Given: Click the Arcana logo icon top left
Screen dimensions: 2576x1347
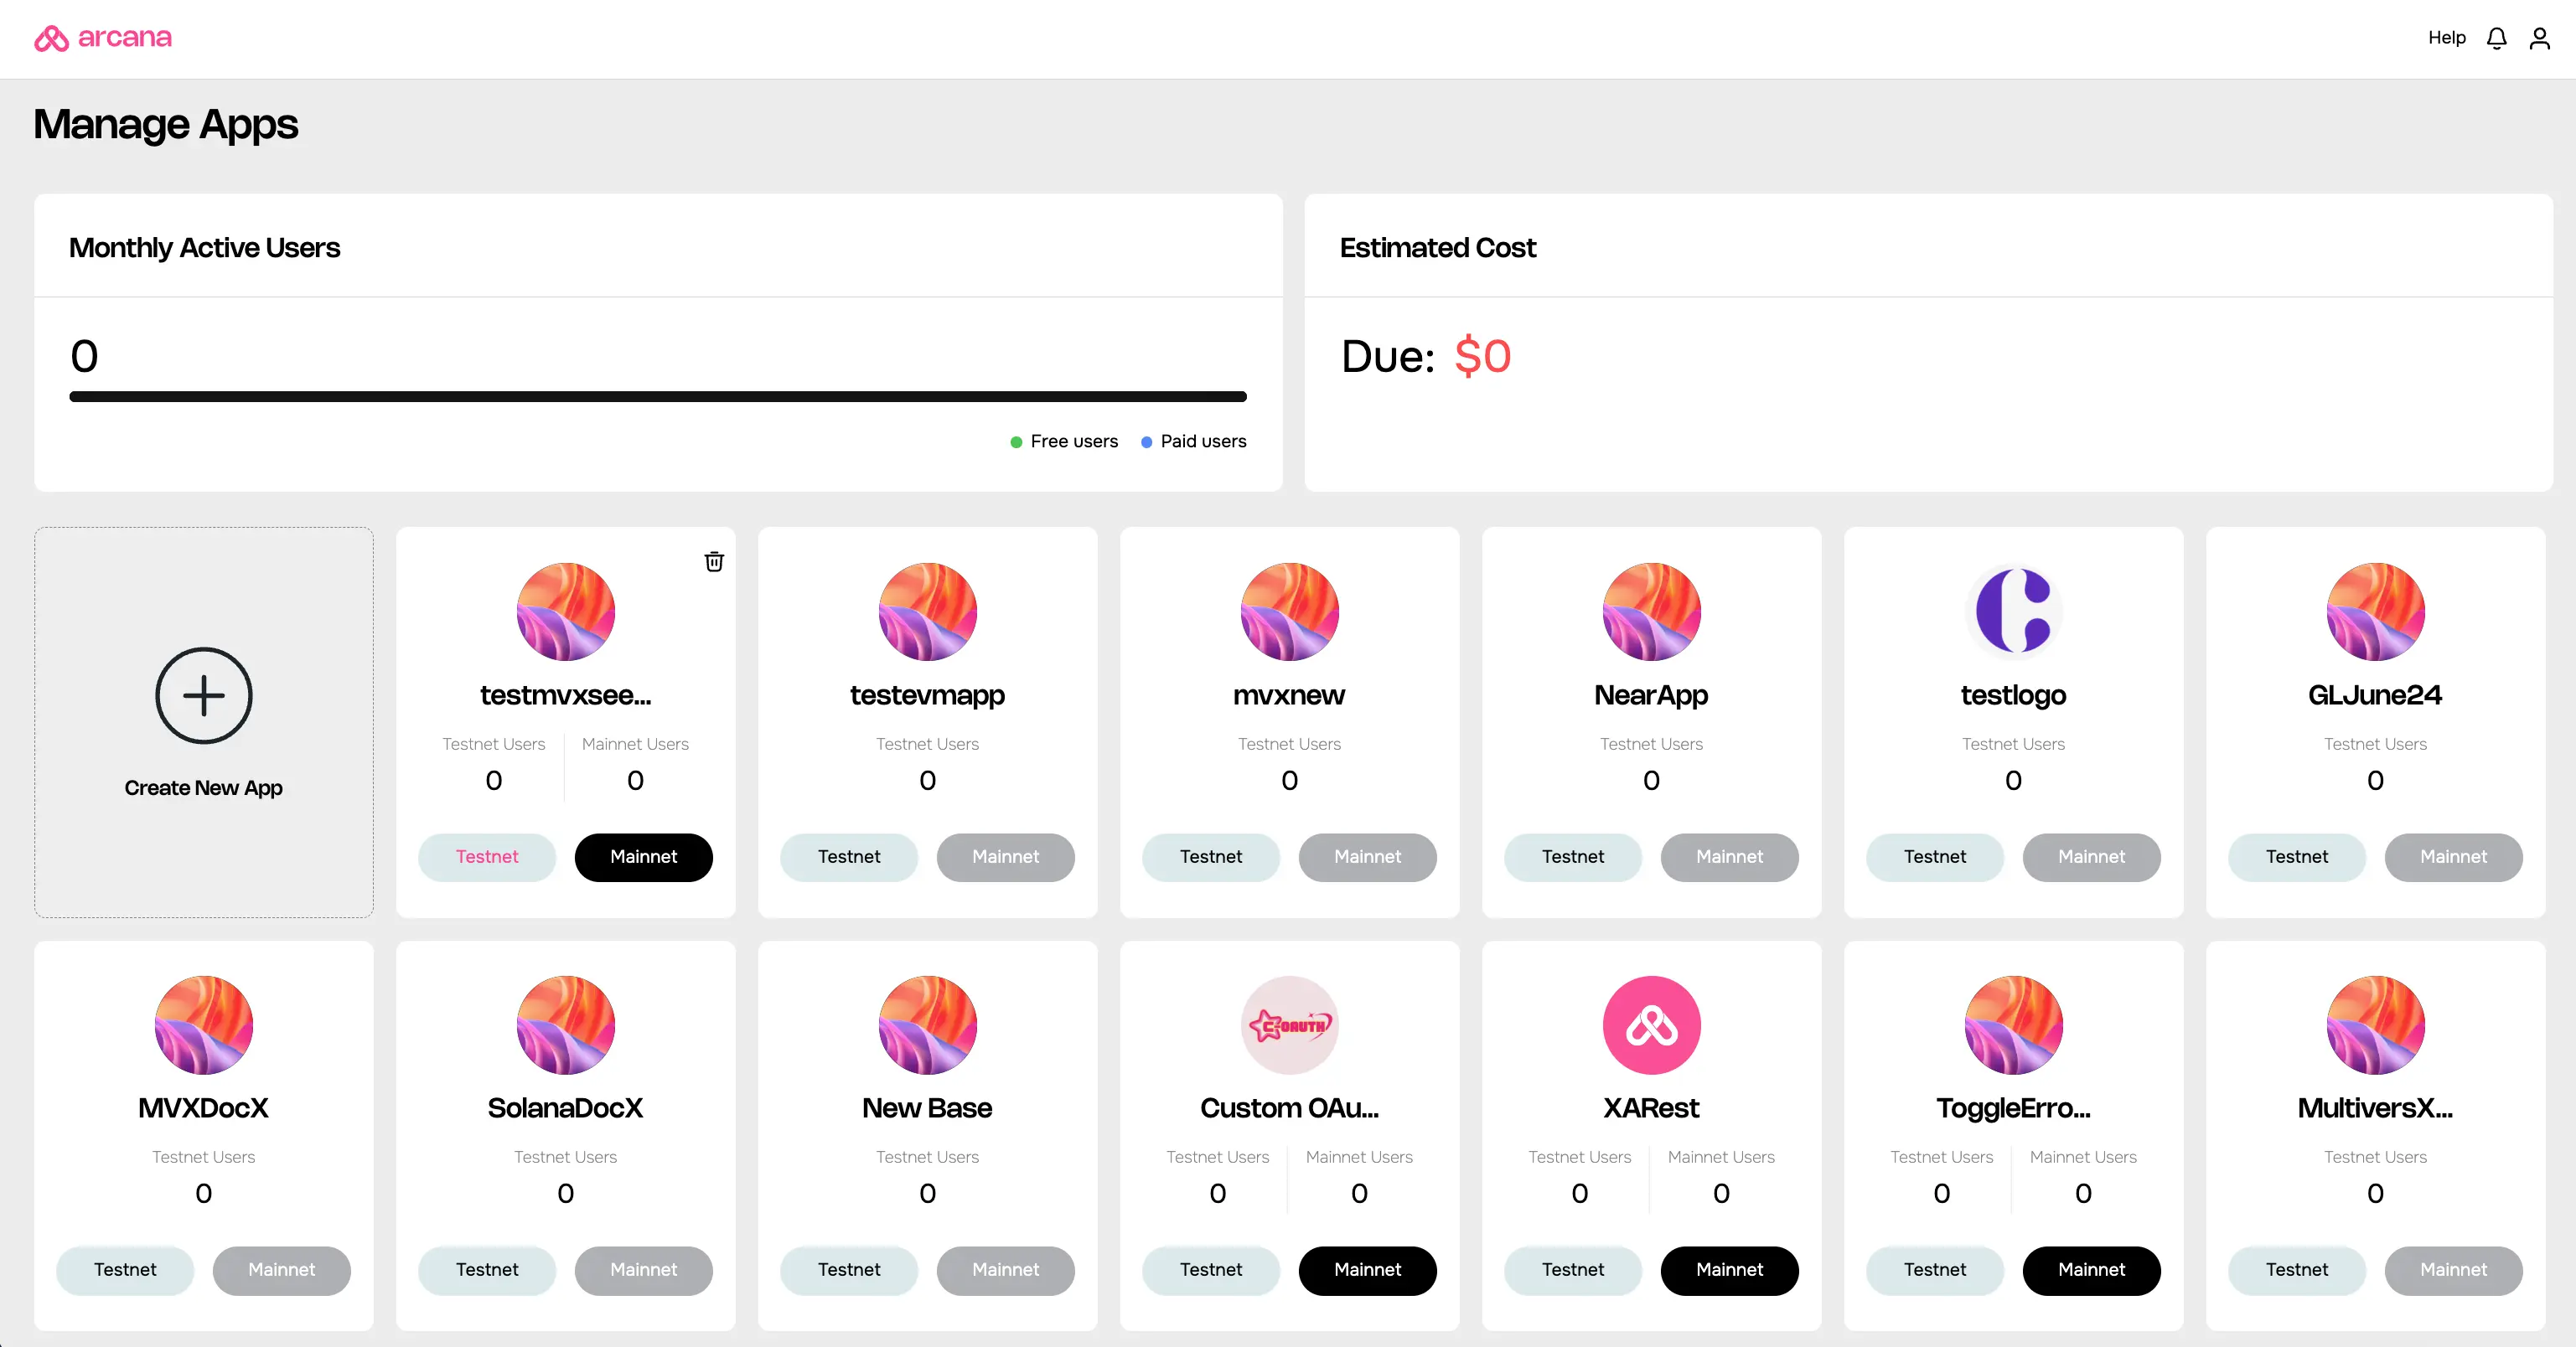Looking at the screenshot, I should coord(51,38).
